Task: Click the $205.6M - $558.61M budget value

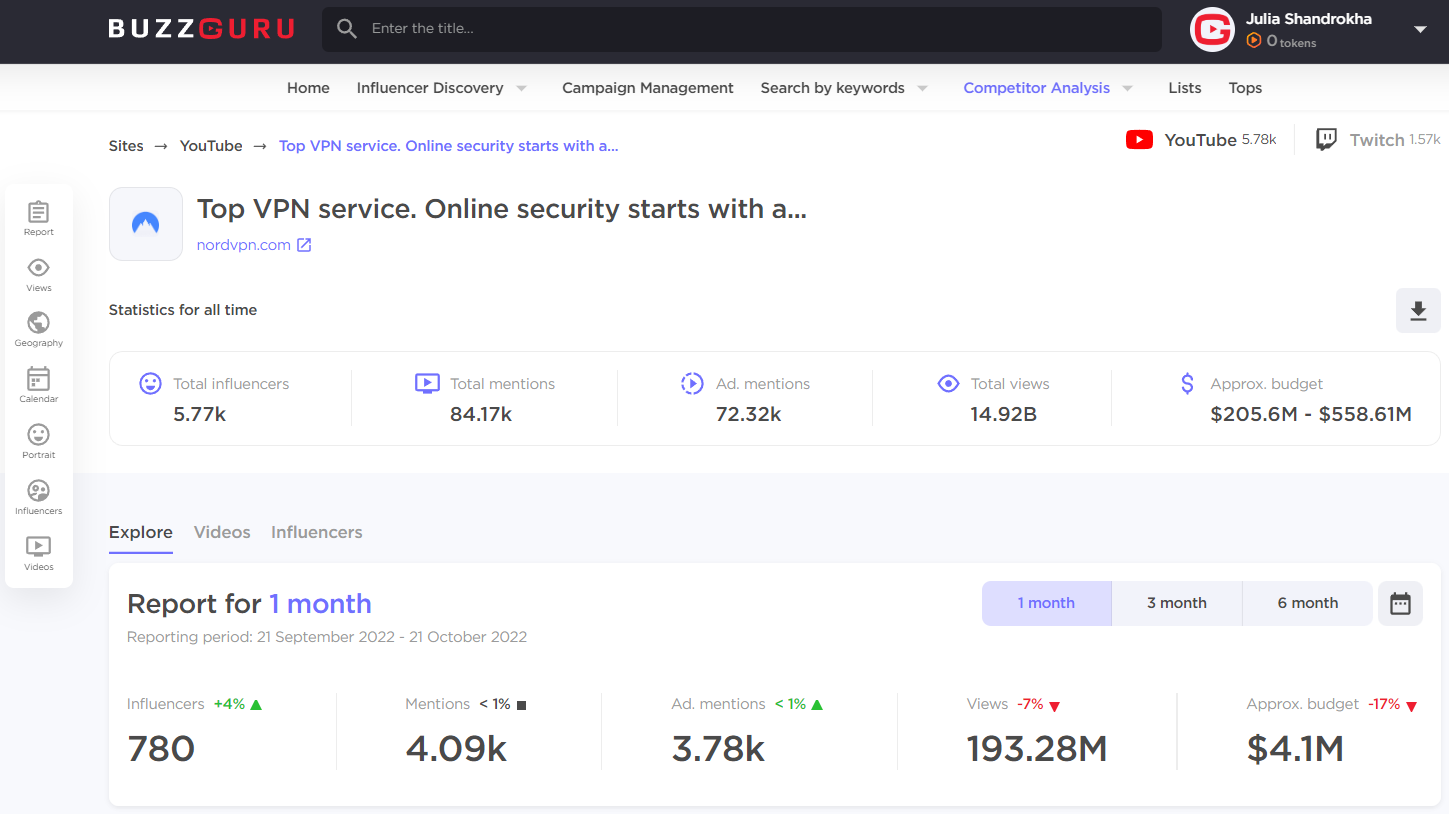Action: click(1311, 414)
